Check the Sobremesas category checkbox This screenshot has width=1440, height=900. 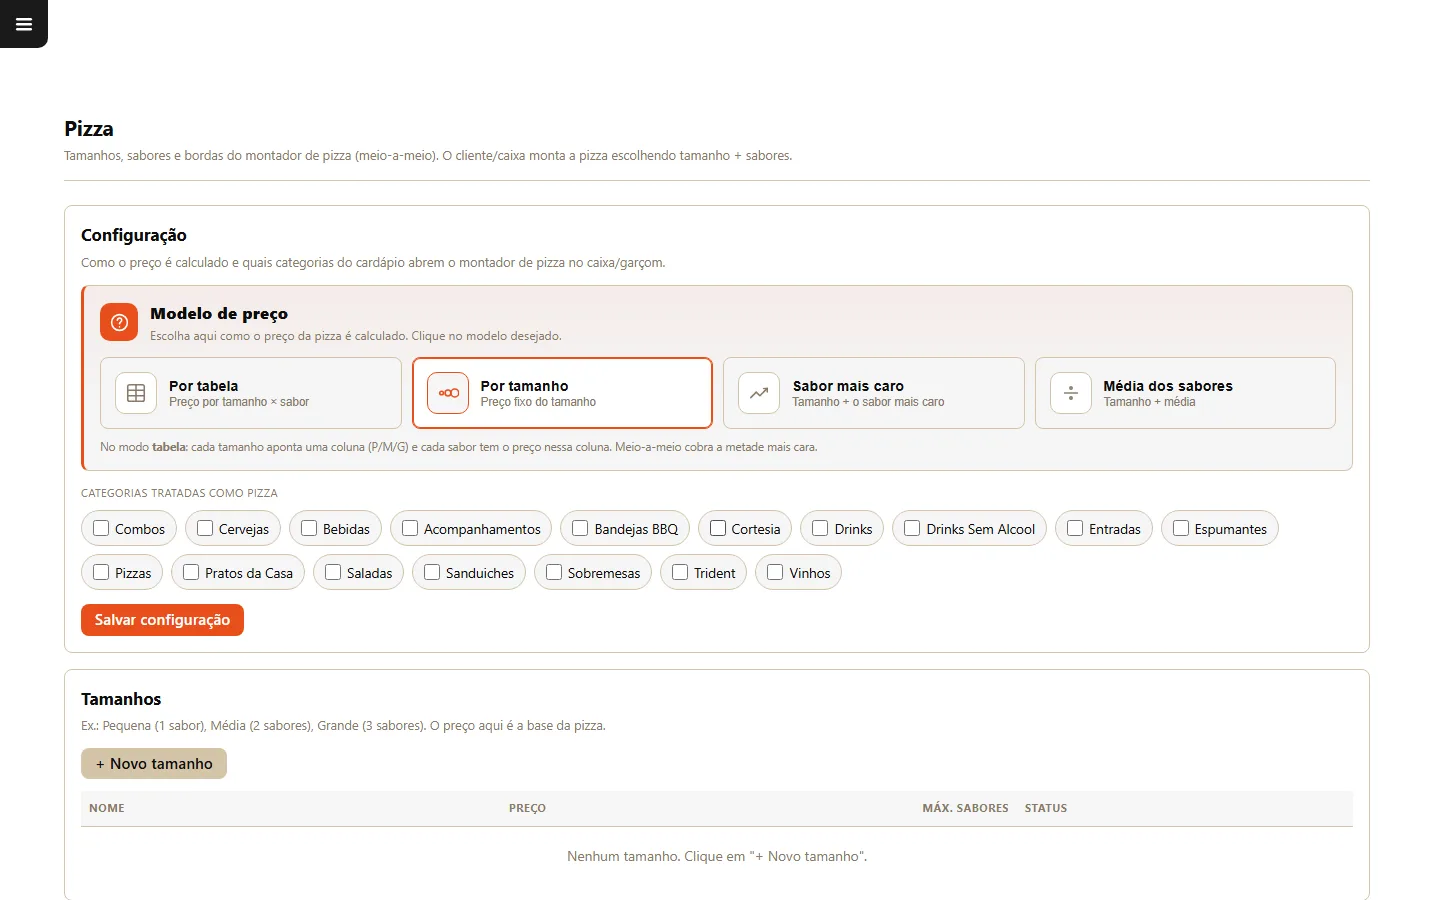(x=554, y=572)
